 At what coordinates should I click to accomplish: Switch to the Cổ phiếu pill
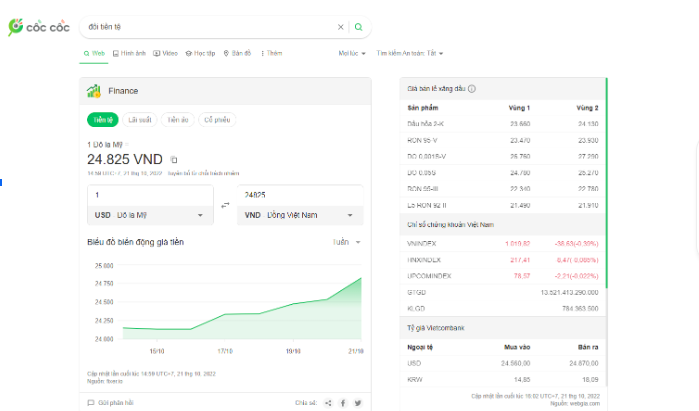[217, 120]
